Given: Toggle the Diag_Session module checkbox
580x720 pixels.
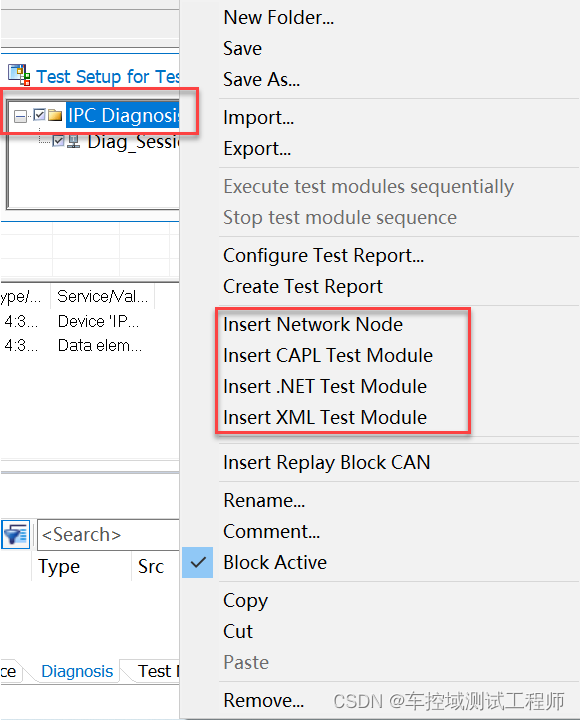Looking at the screenshot, I should pos(58,141).
